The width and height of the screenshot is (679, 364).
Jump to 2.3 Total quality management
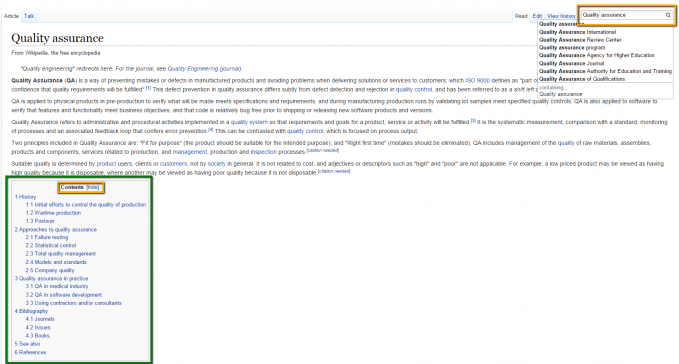tap(61, 254)
